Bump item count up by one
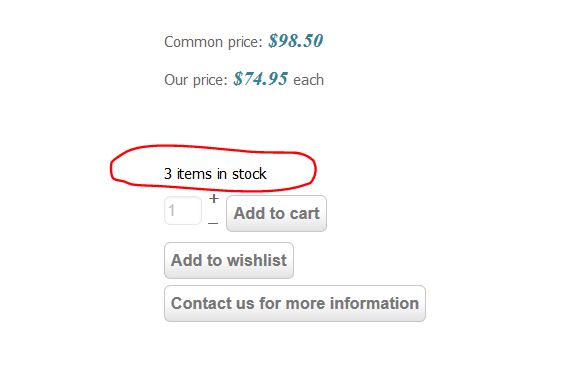This screenshot has width=582, height=369. (213, 199)
